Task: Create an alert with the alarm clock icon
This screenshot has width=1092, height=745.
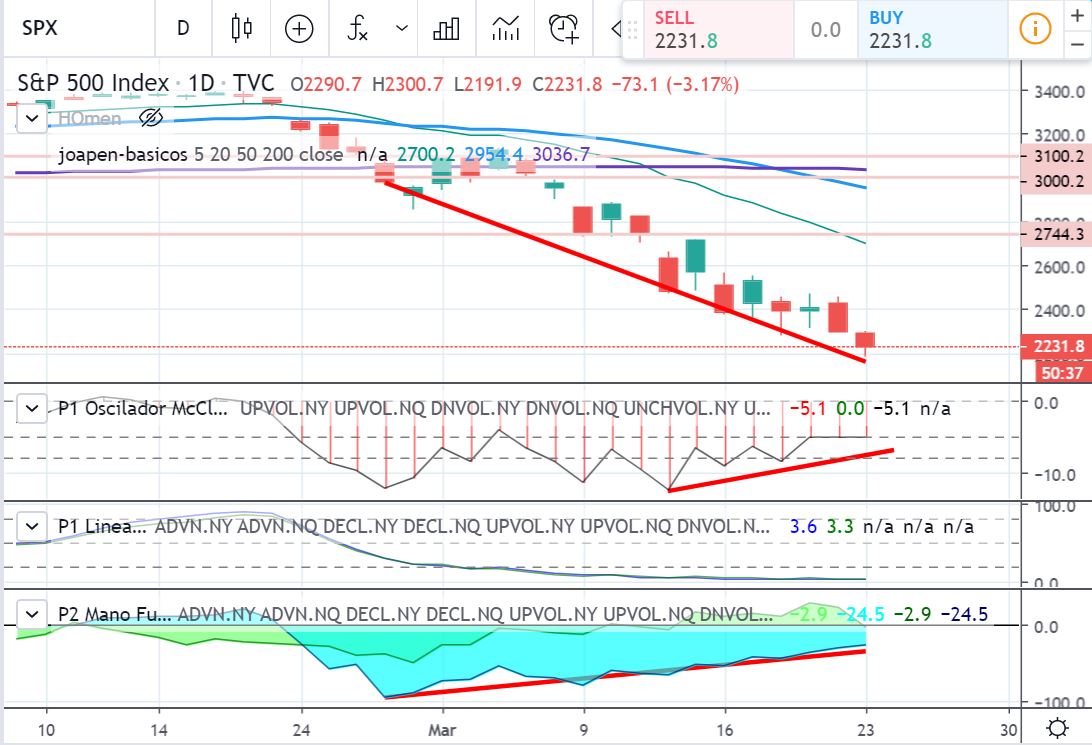Action: point(565,29)
